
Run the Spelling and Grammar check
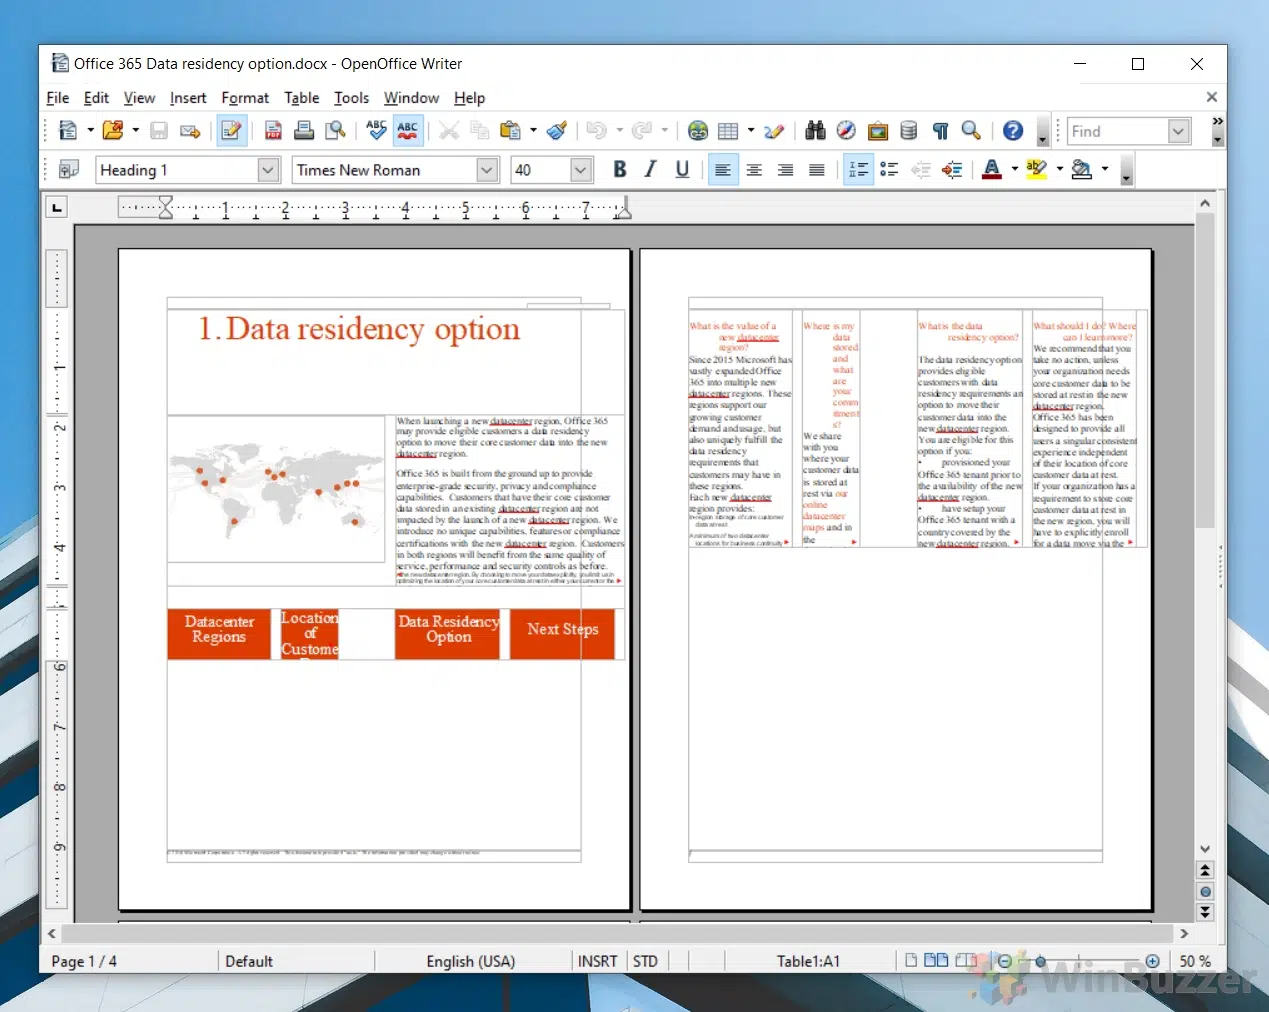[376, 130]
